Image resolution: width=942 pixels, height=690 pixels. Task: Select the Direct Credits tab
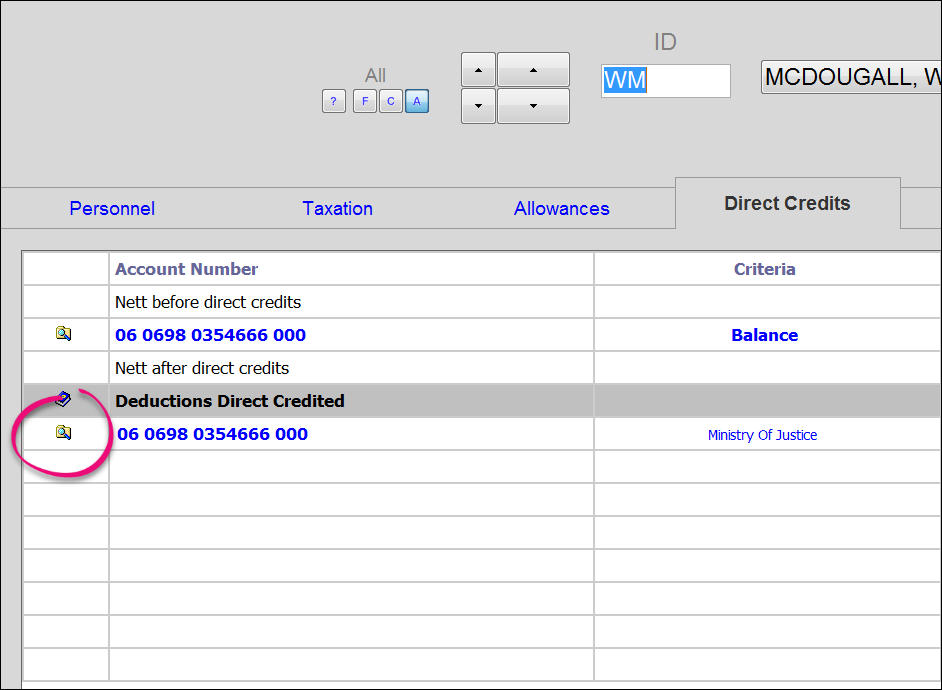click(x=787, y=203)
